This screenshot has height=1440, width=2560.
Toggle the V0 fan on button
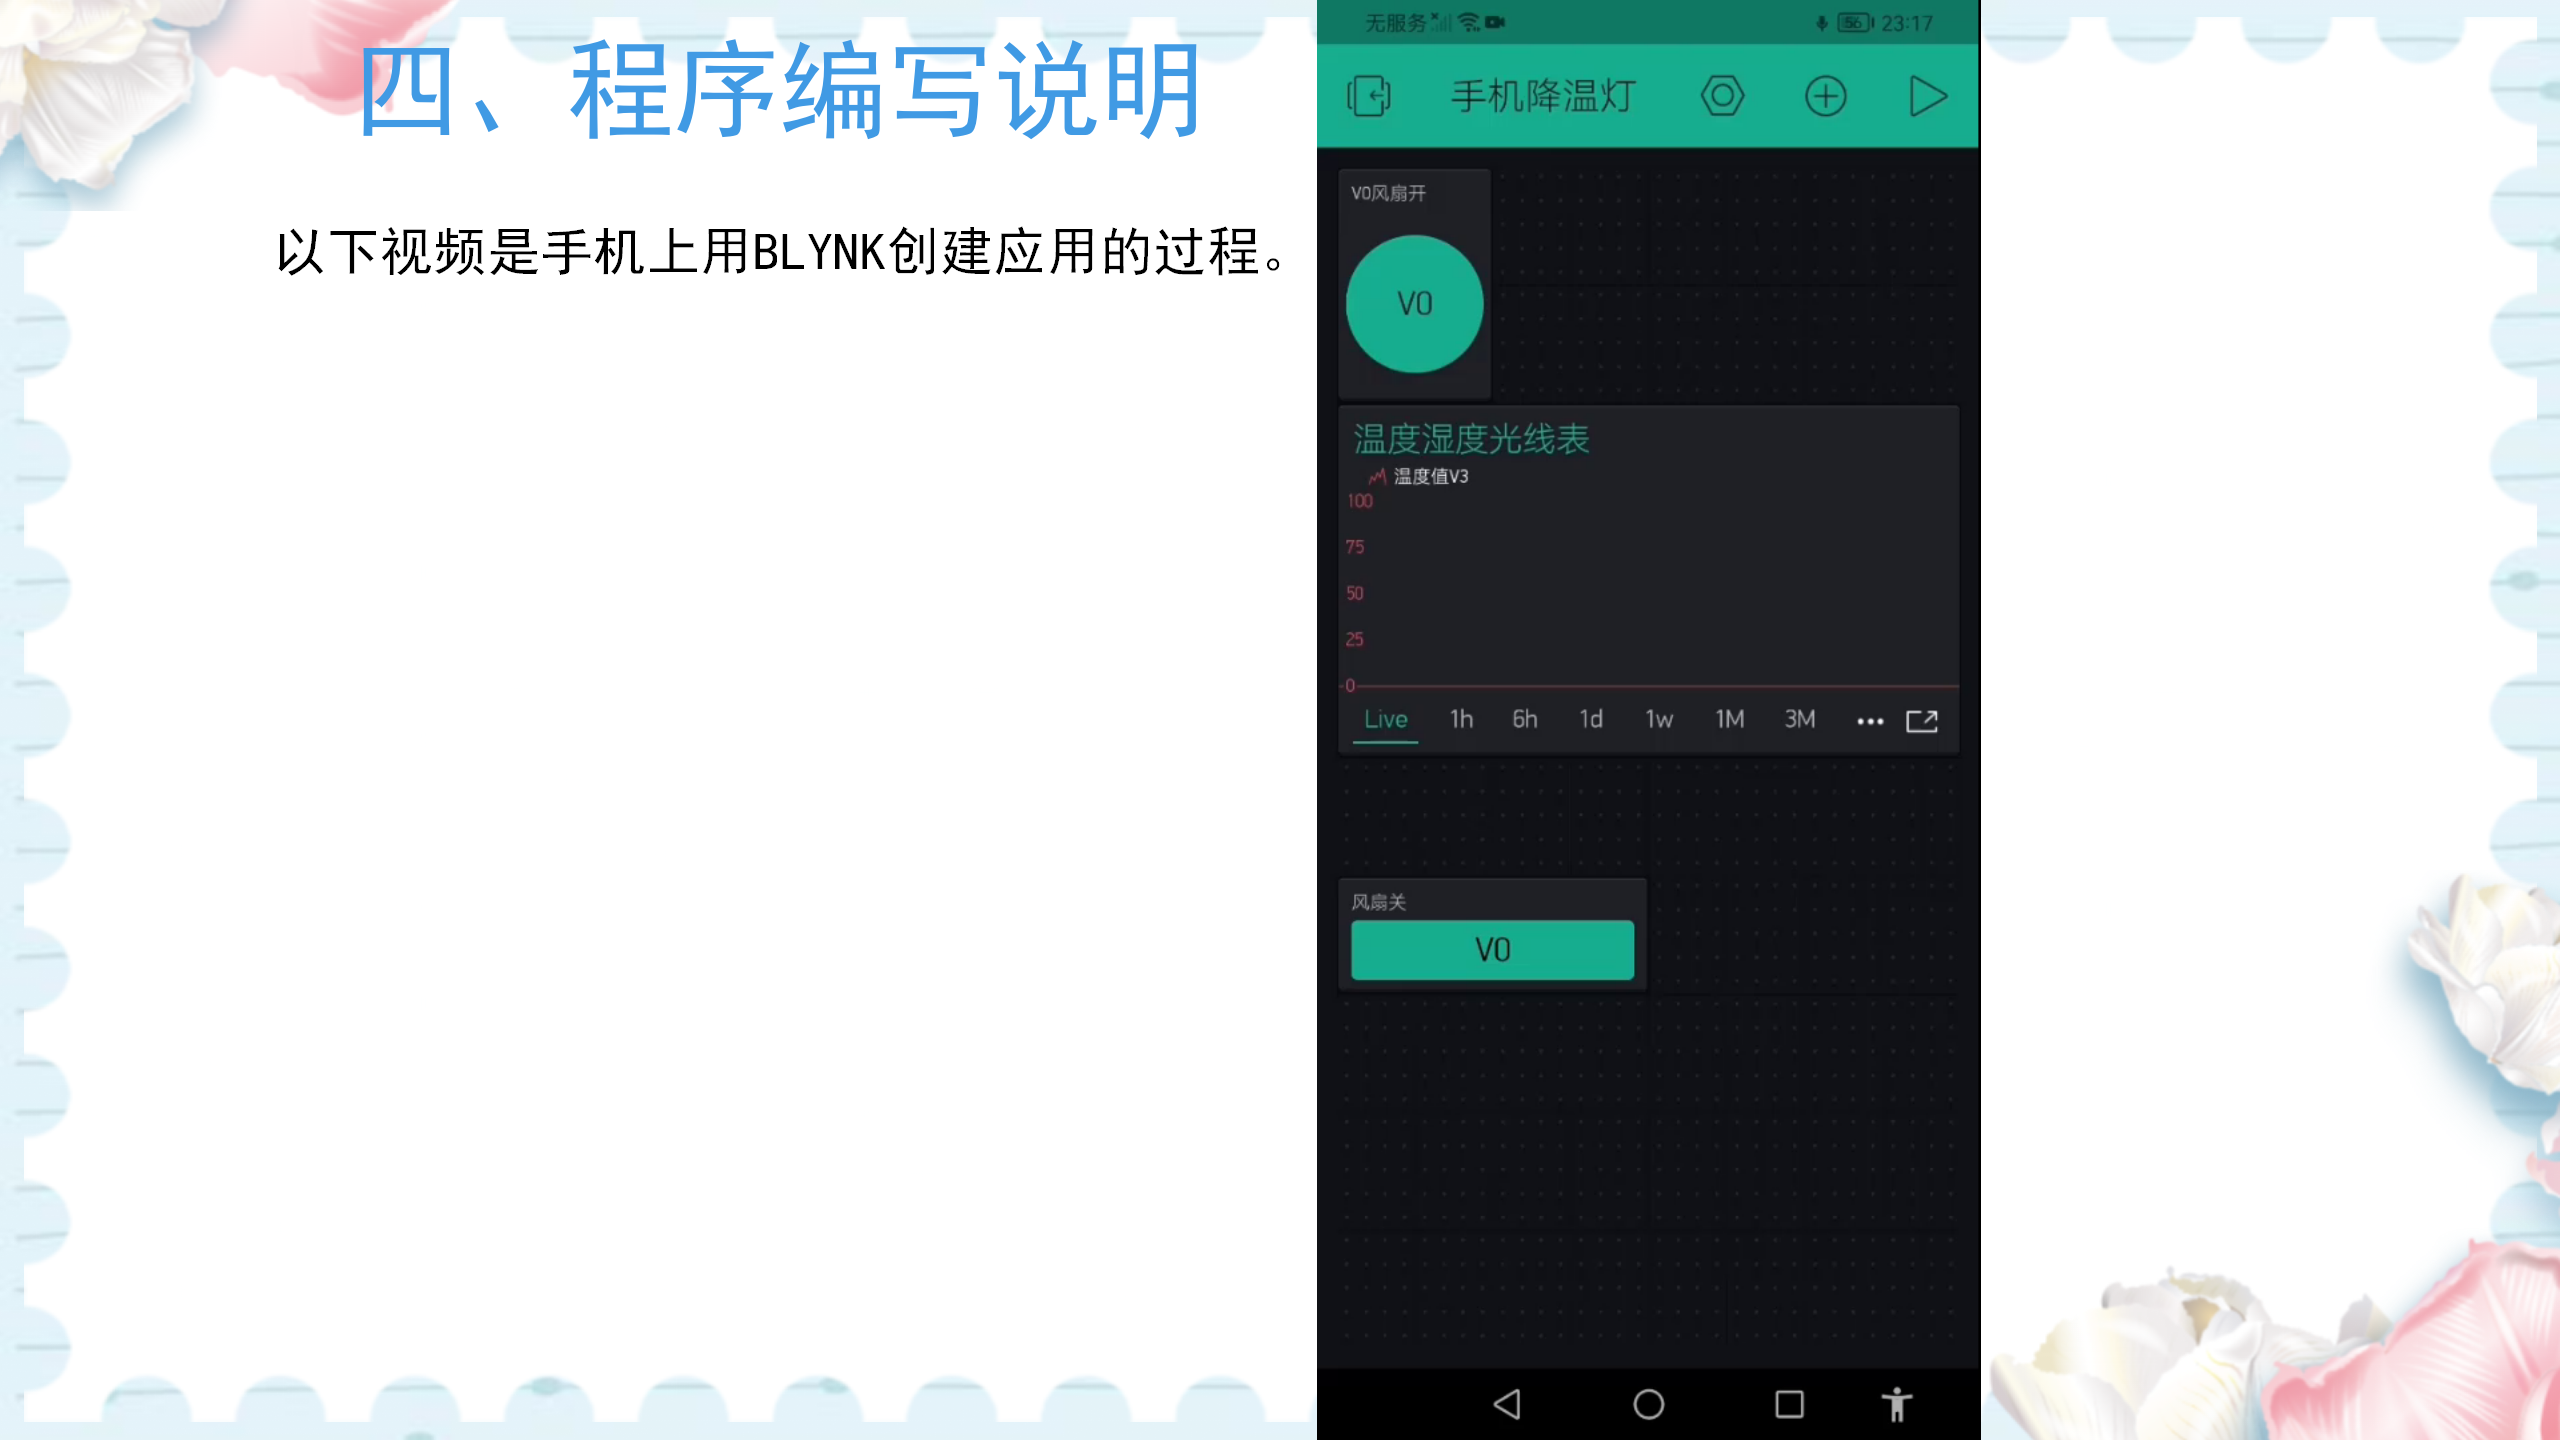click(x=1415, y=302)
